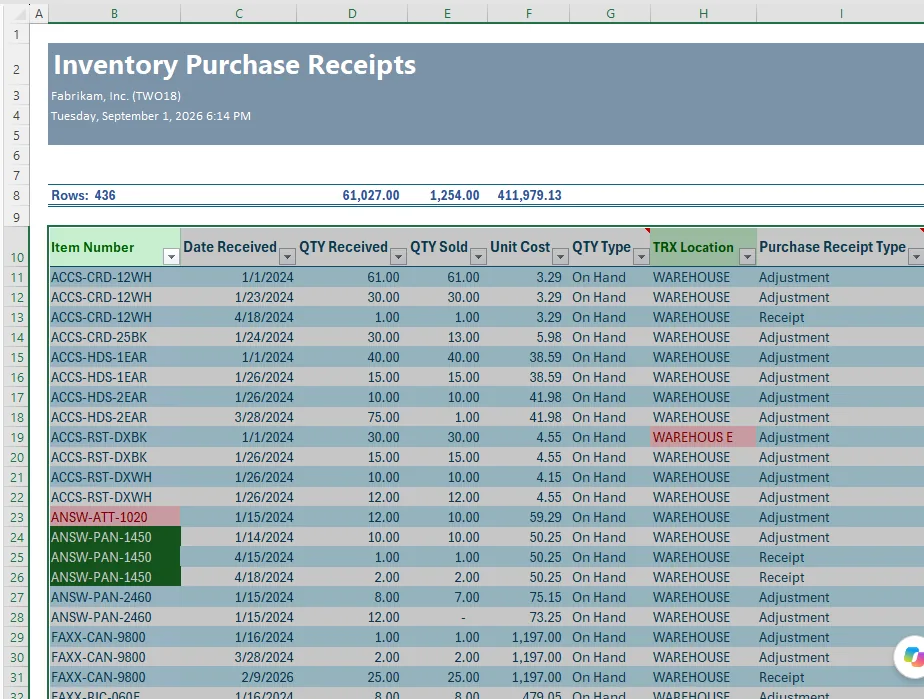
Task: Click Receipt type in row 13
Action: pos(841,317)
